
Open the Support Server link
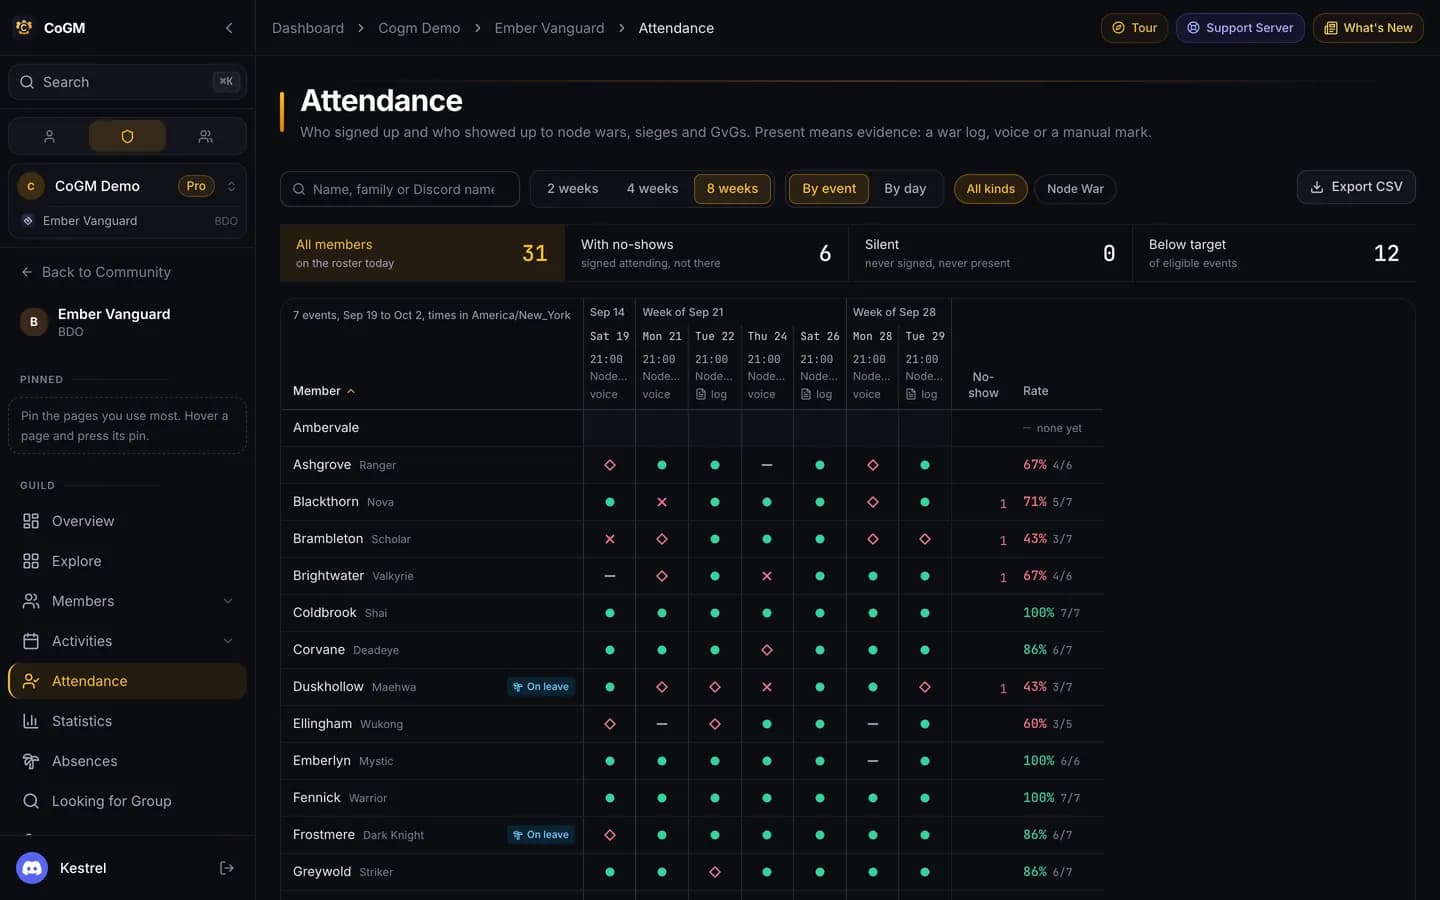click(1240, 28)
